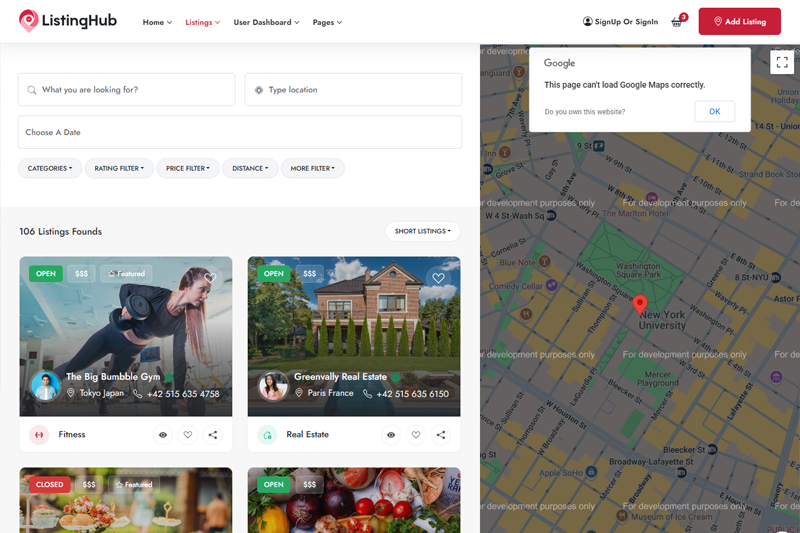Click the Choose A Date field
Image resolution: width=800 pixels, height=533 pixels.
click(240, 132)
